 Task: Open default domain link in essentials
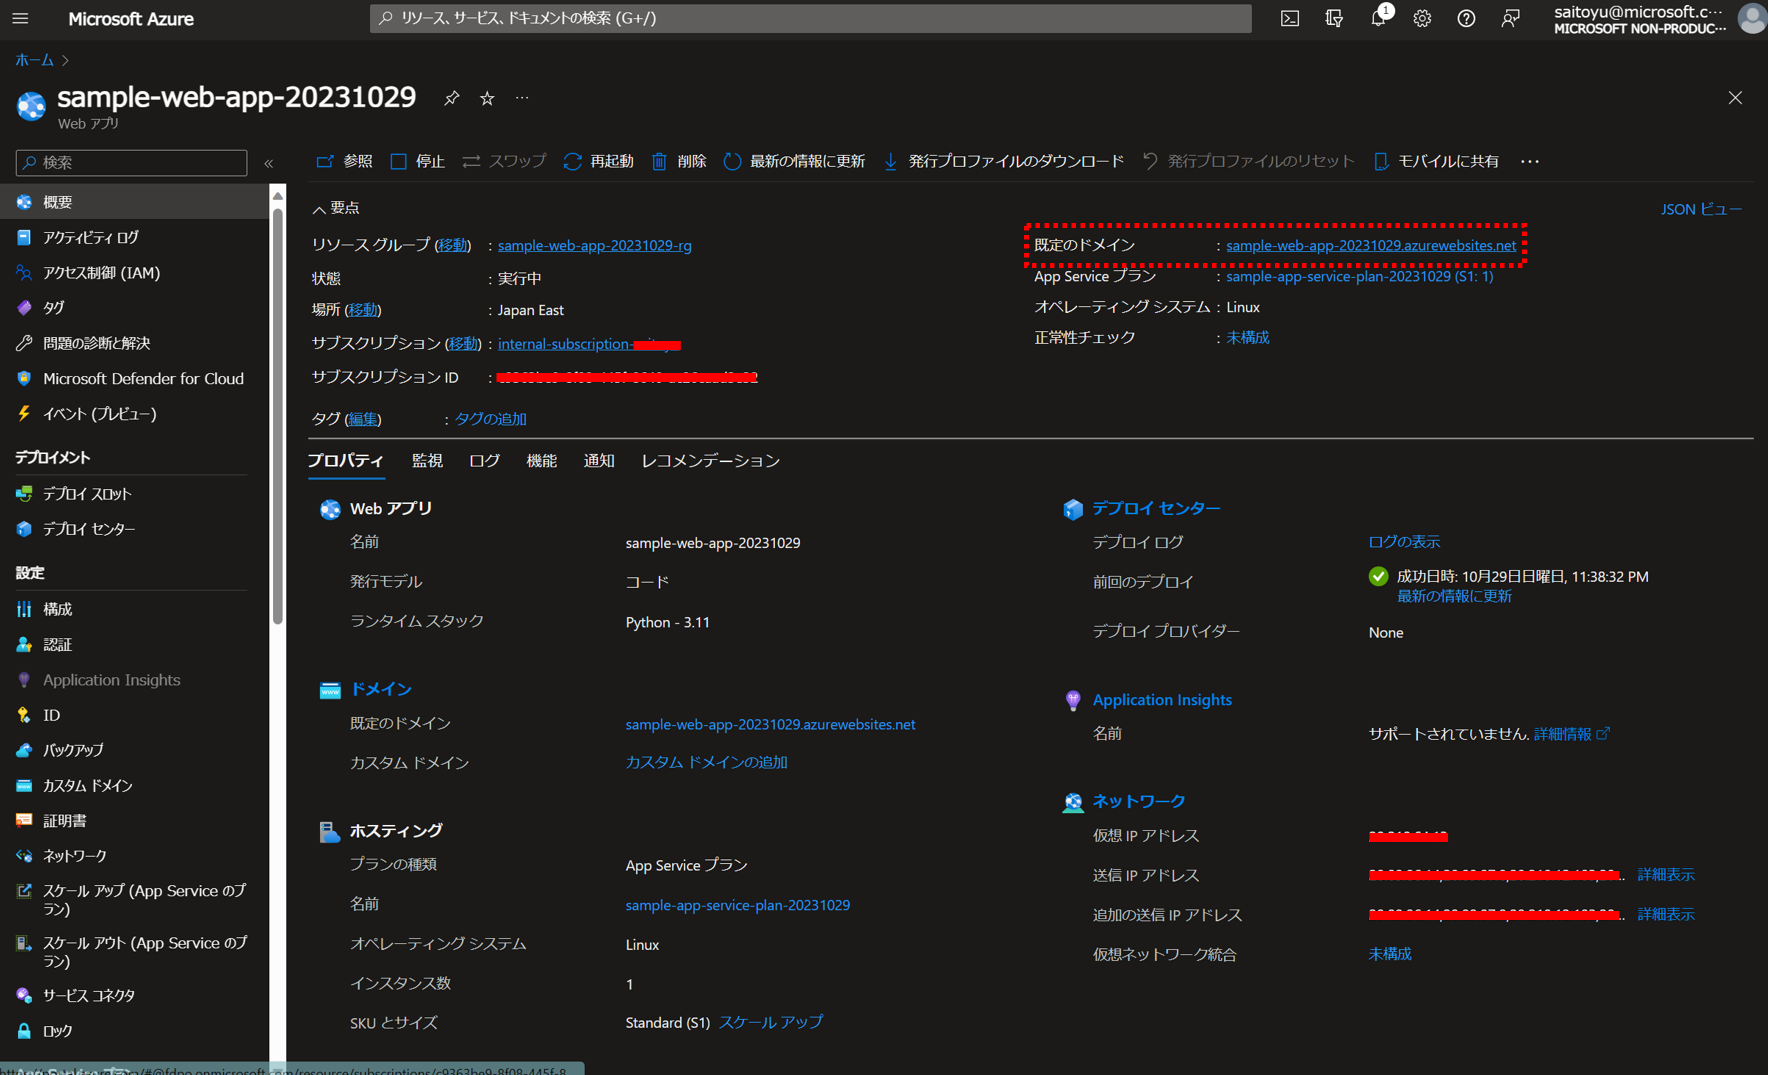(x=1371, y=245)
